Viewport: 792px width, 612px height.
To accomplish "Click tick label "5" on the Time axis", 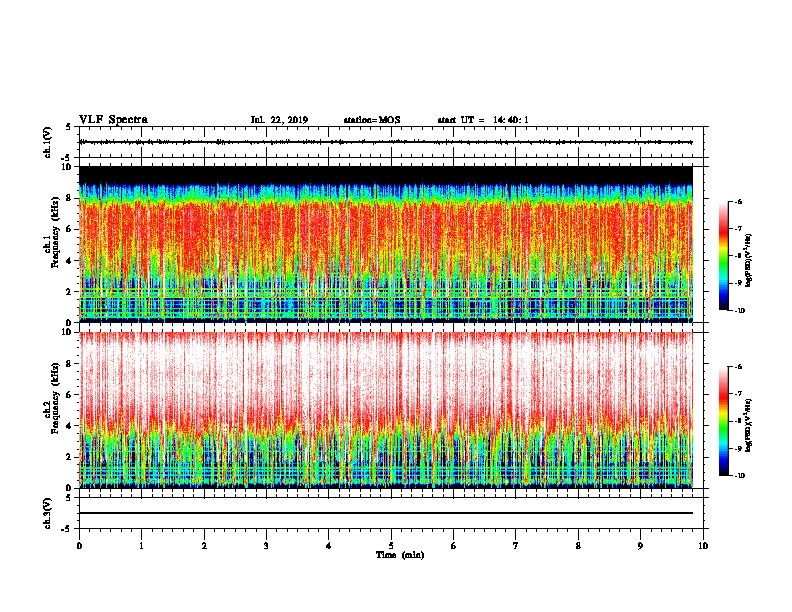I will tap(391, 546).
